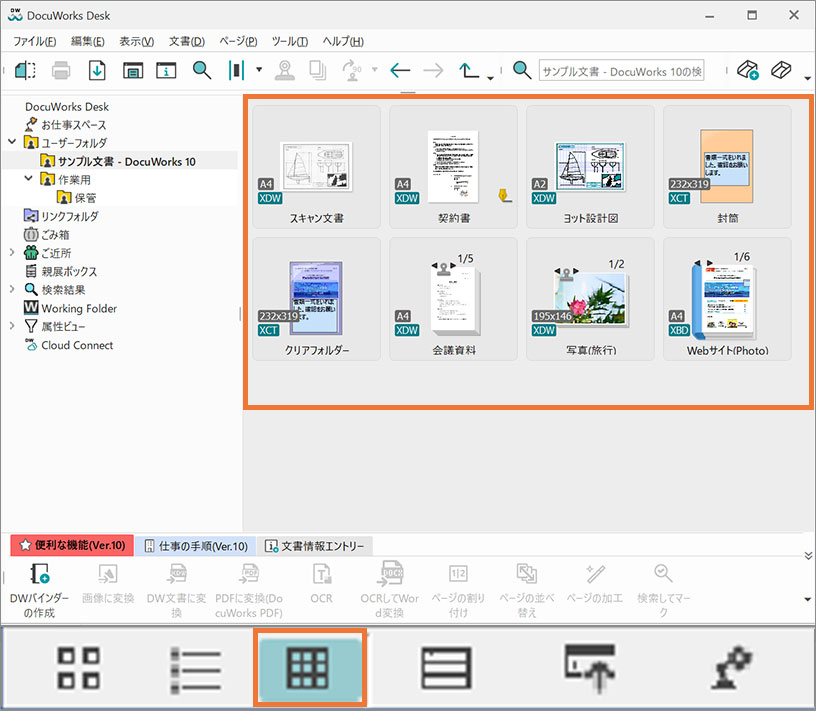Go forward with the right arrow

[433, 70]
